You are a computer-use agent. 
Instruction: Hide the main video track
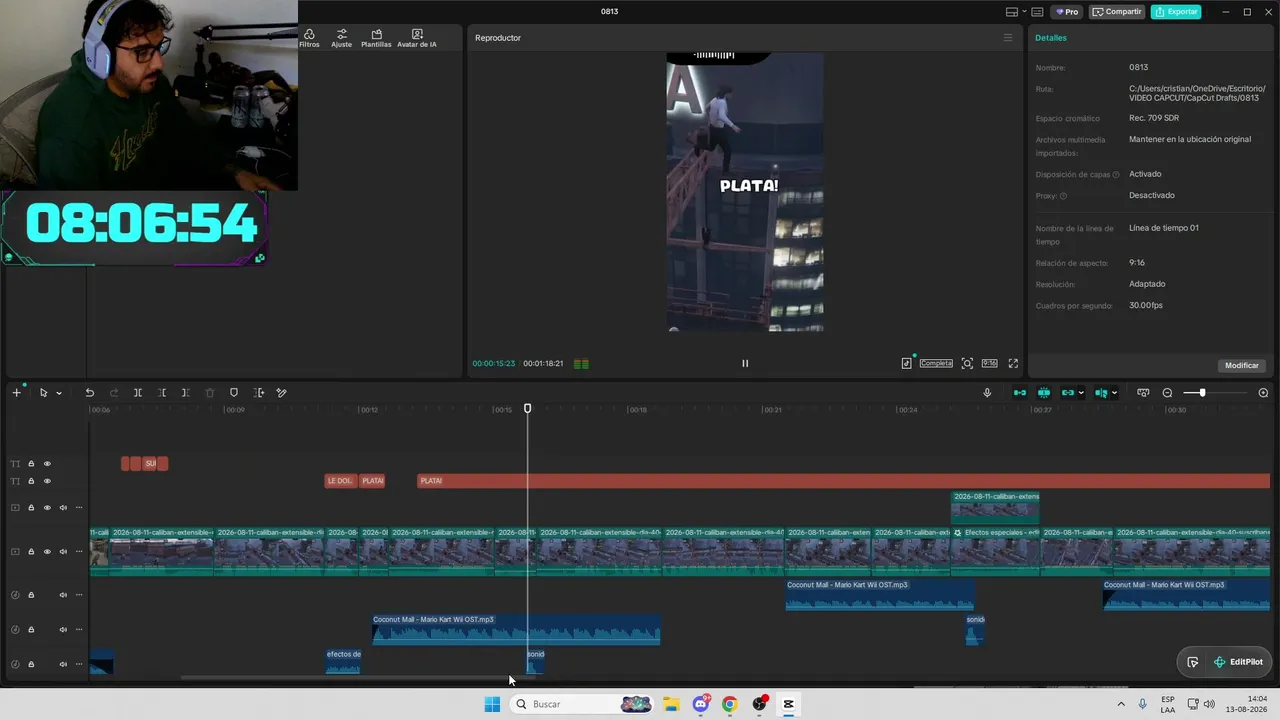click(47, 551)
